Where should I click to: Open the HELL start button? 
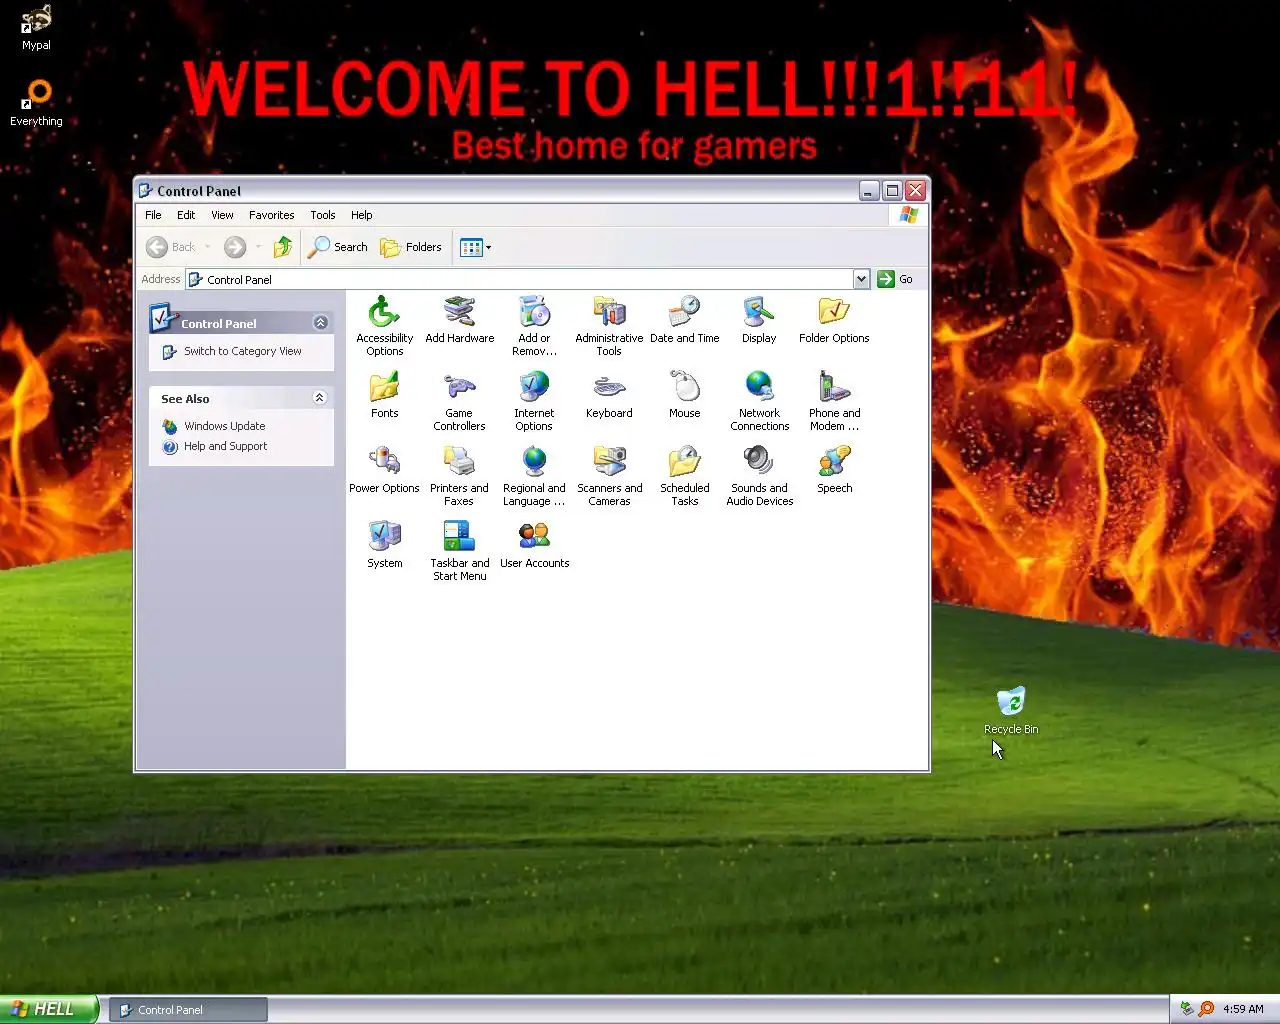pyautogui.click(x=49, y=1009)
